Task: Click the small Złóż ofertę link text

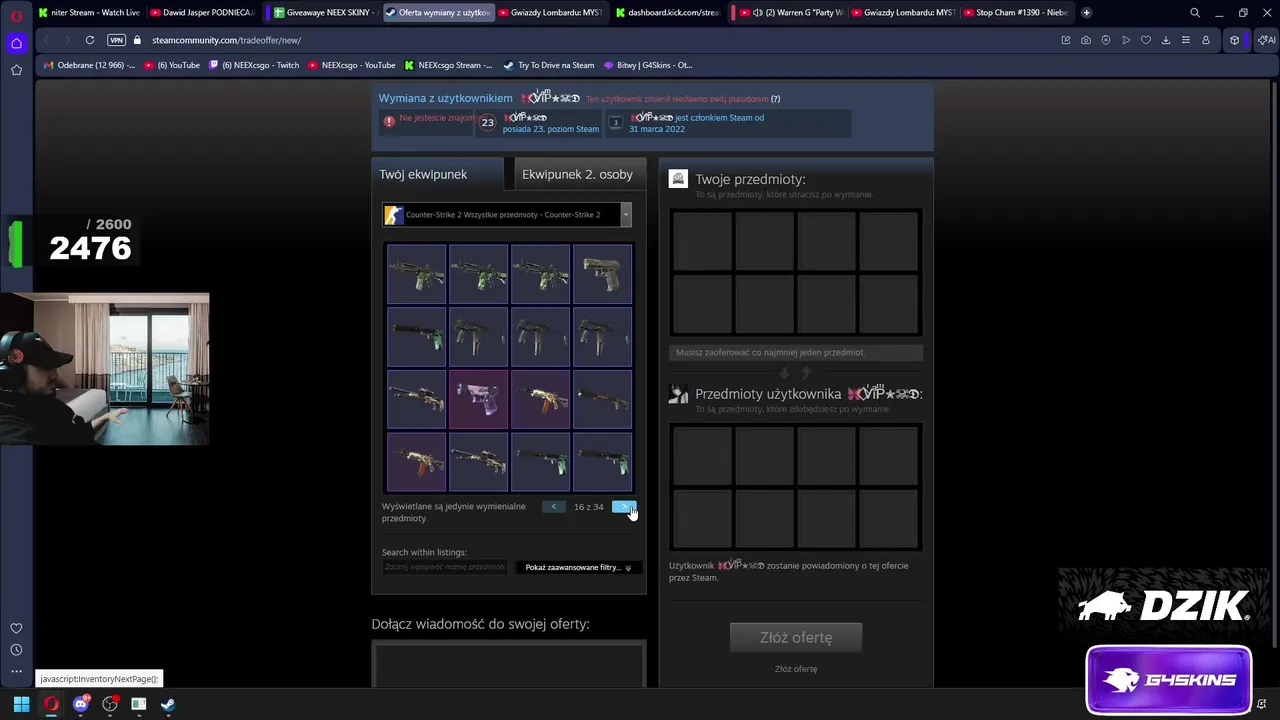Action: coord(796,669)
